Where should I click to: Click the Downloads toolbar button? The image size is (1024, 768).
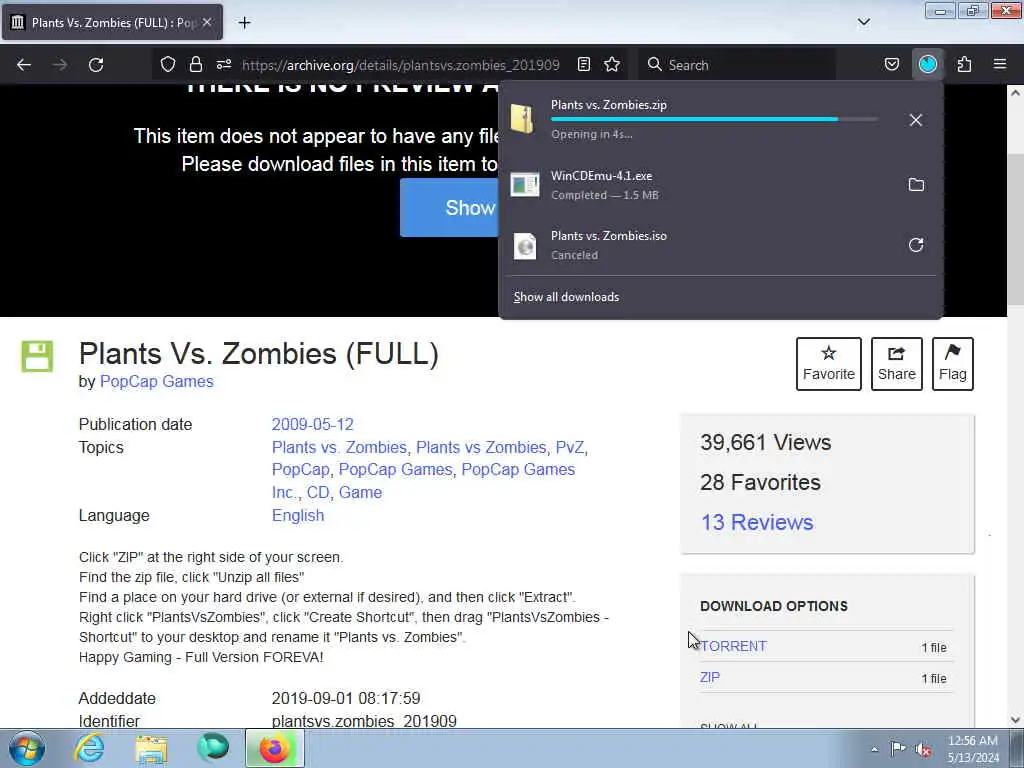(928, 64)
